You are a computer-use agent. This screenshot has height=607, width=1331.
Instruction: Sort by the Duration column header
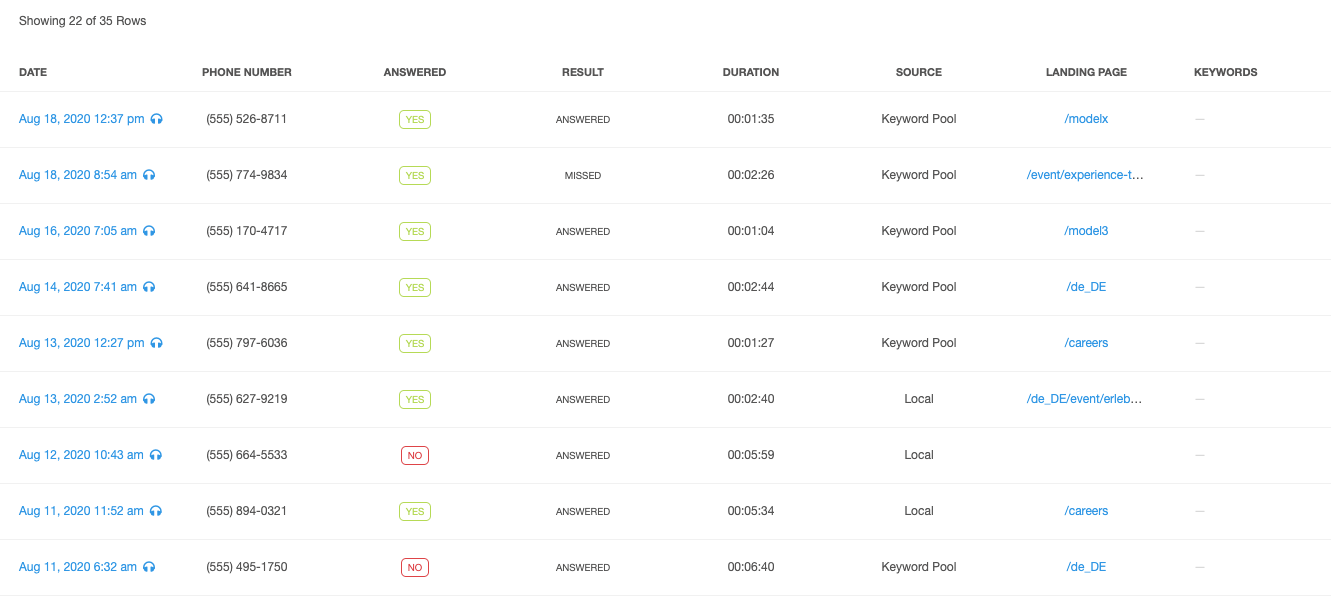pos(751,72)
